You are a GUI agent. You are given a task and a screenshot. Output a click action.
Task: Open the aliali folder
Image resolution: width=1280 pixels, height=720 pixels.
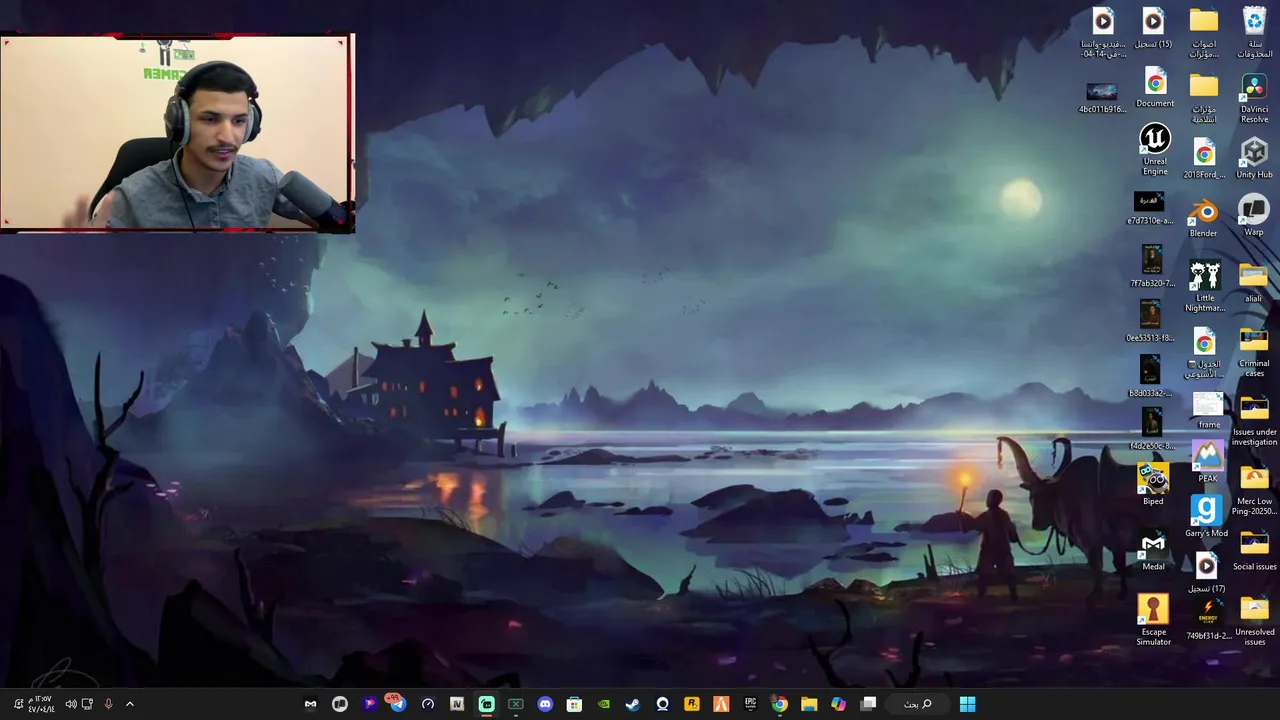tap(1253, 282)
